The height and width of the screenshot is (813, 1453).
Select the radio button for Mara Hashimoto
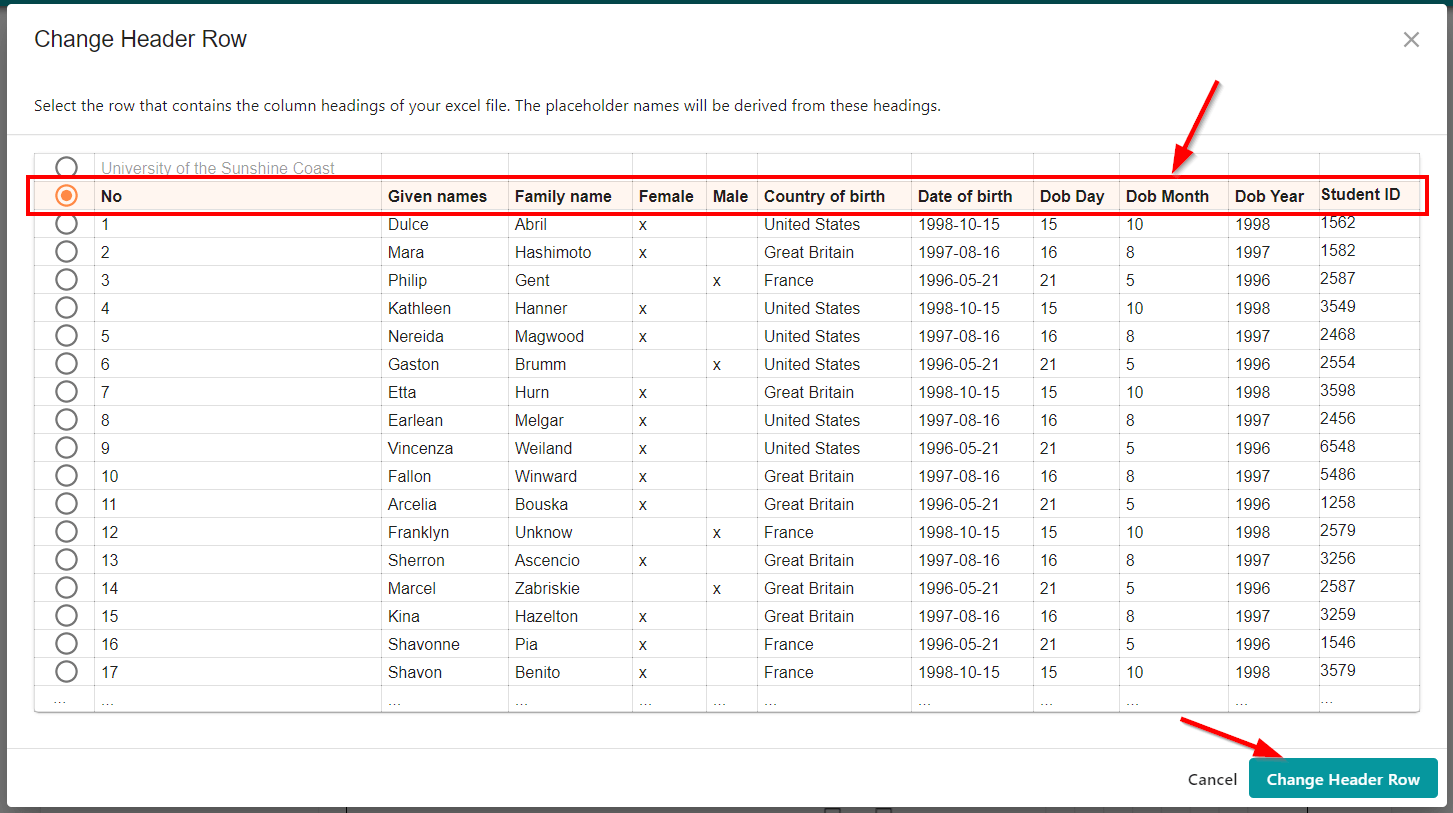tap(66, 252)
